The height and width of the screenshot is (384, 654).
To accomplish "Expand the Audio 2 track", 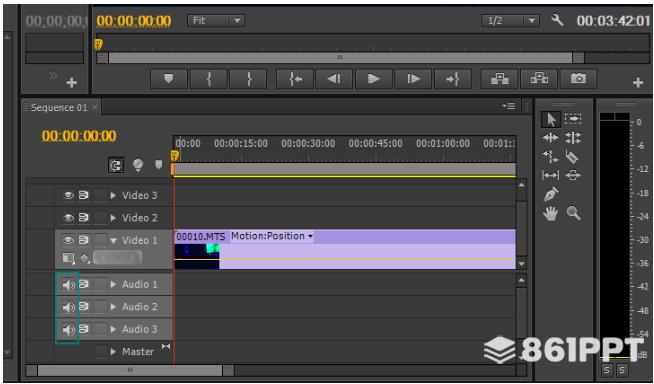I will [x=113, y=307].
